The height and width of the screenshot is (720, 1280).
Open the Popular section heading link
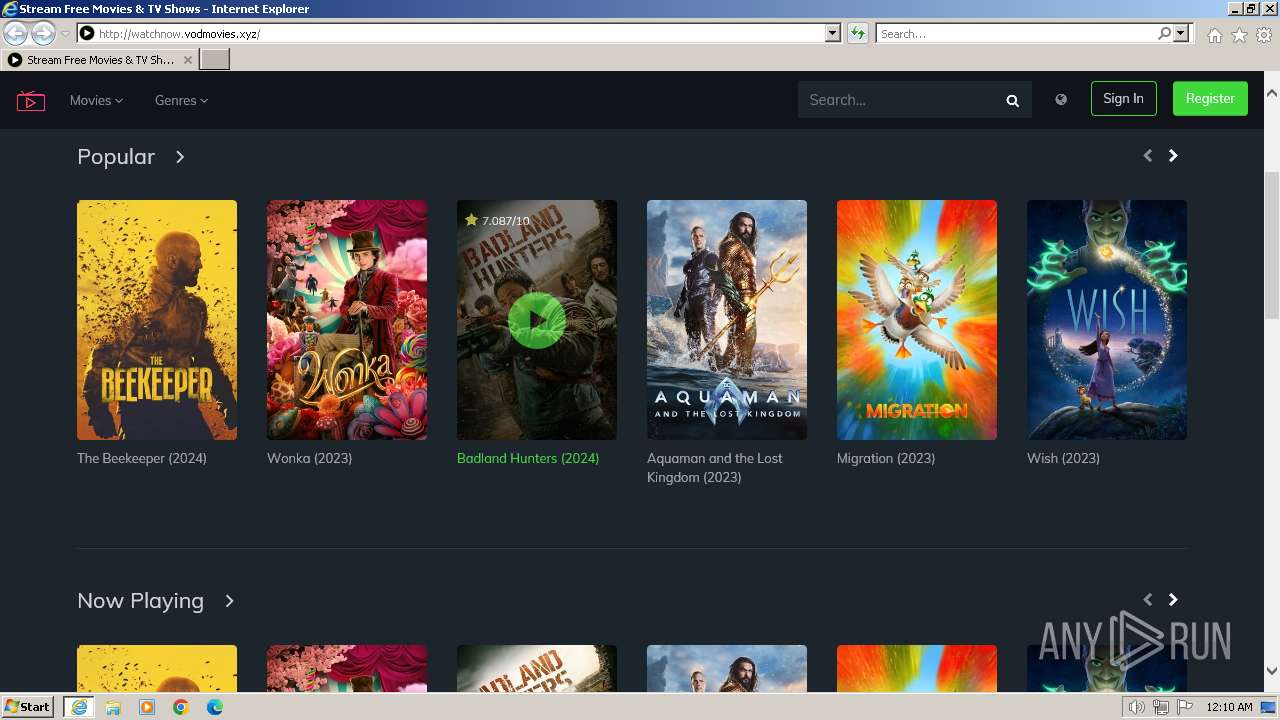click(116, 157)
